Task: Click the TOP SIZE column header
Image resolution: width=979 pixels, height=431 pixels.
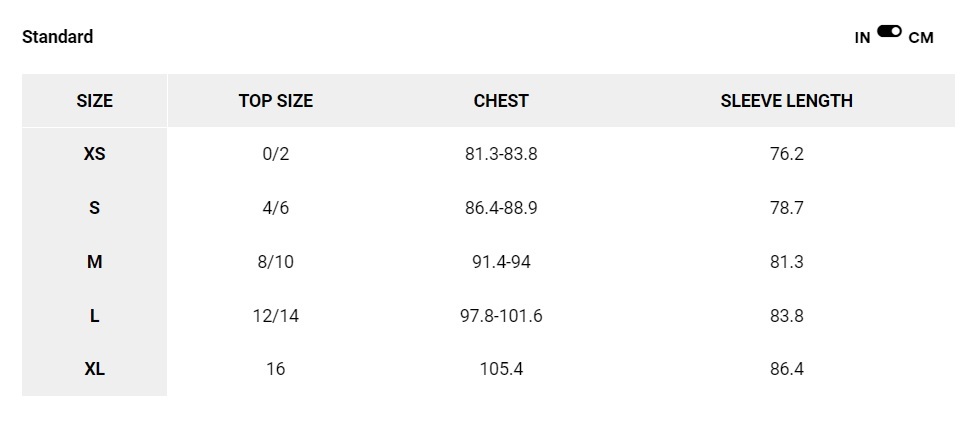Action: (x=276, y=101)
